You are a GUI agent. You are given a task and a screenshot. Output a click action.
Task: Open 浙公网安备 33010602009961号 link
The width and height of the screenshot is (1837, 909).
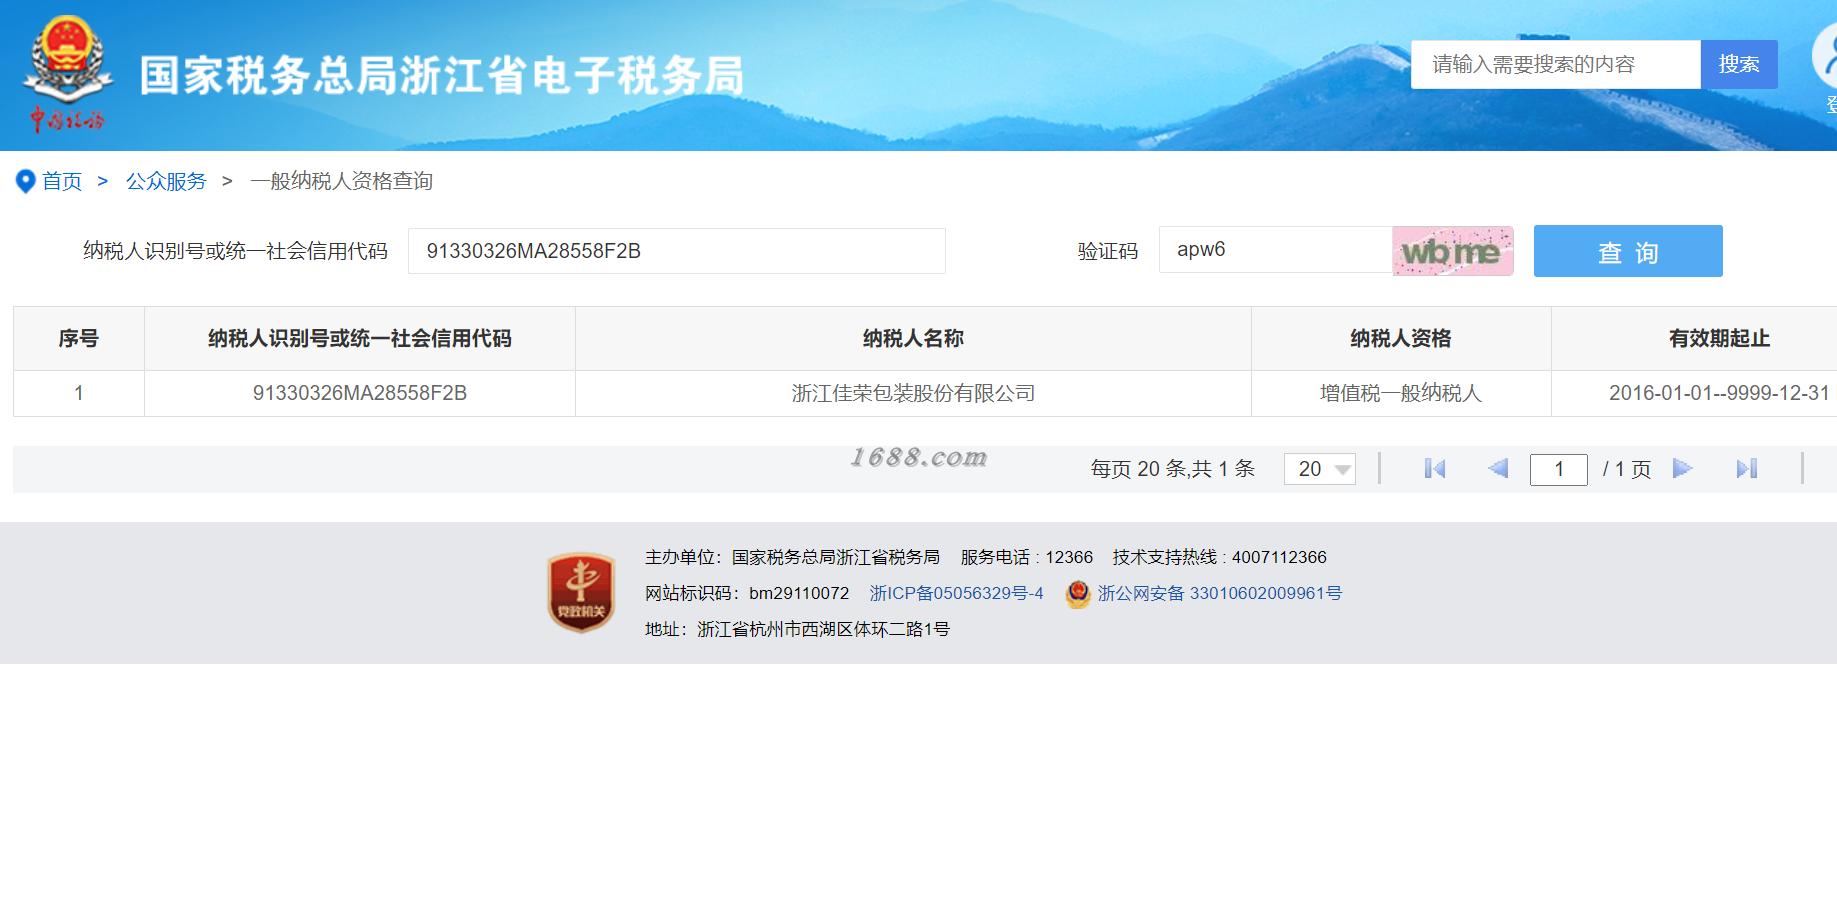coord(1220,594)
